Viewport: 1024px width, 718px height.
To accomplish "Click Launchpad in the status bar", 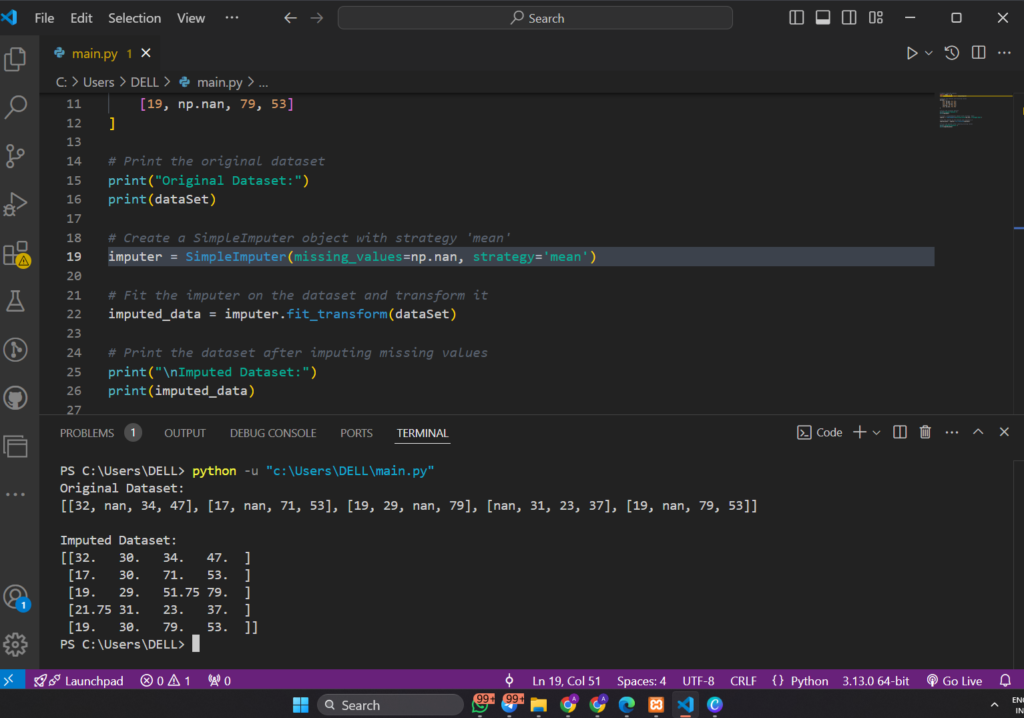I will [x=78, y=680].
